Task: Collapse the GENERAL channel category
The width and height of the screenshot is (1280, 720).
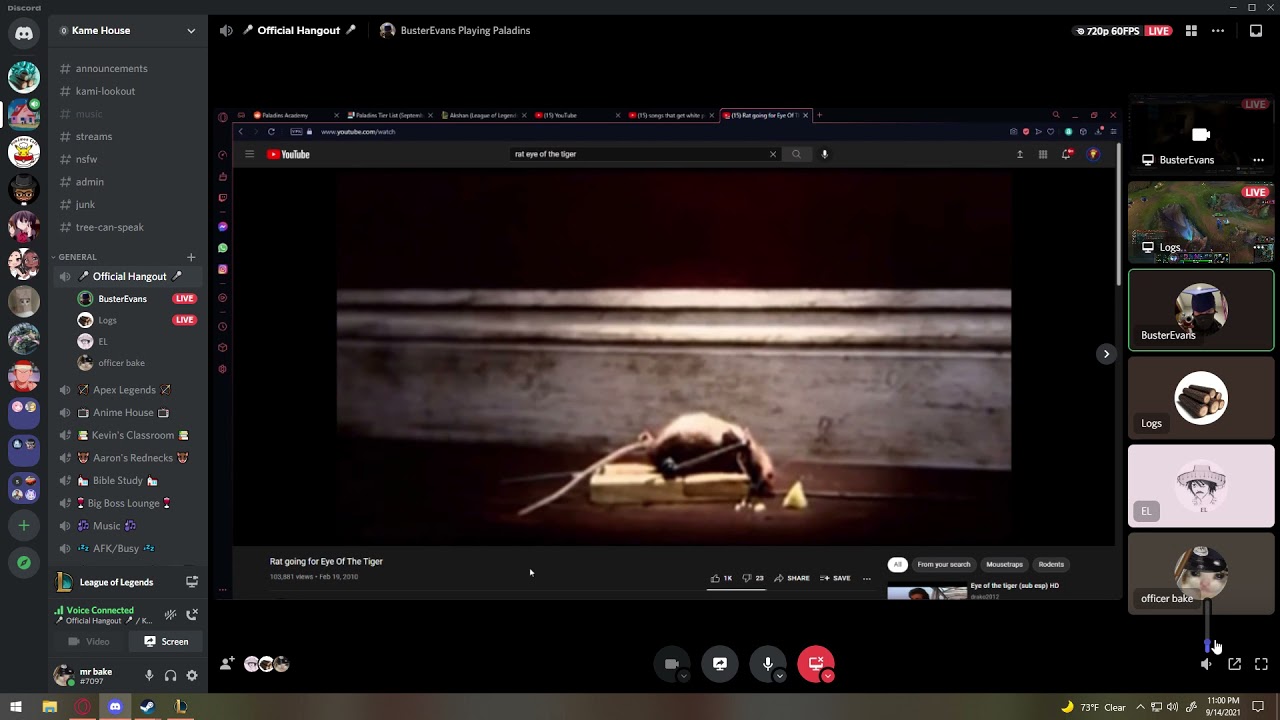Action: click(77, 257)
